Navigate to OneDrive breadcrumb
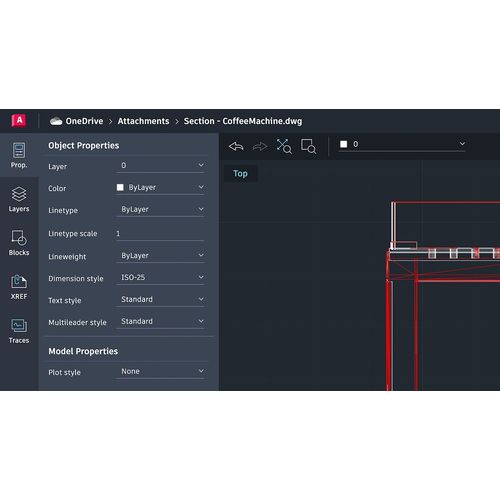This screenshot has width=500, height=500. (84, 121)
